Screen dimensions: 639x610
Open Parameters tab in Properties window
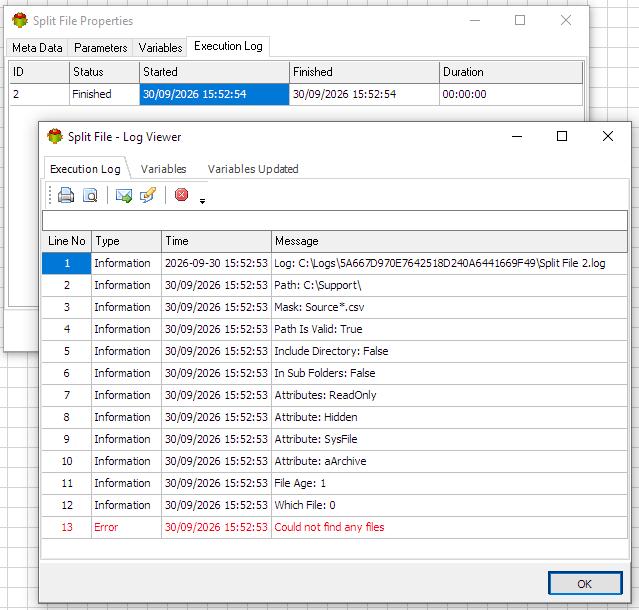(101, 48)
